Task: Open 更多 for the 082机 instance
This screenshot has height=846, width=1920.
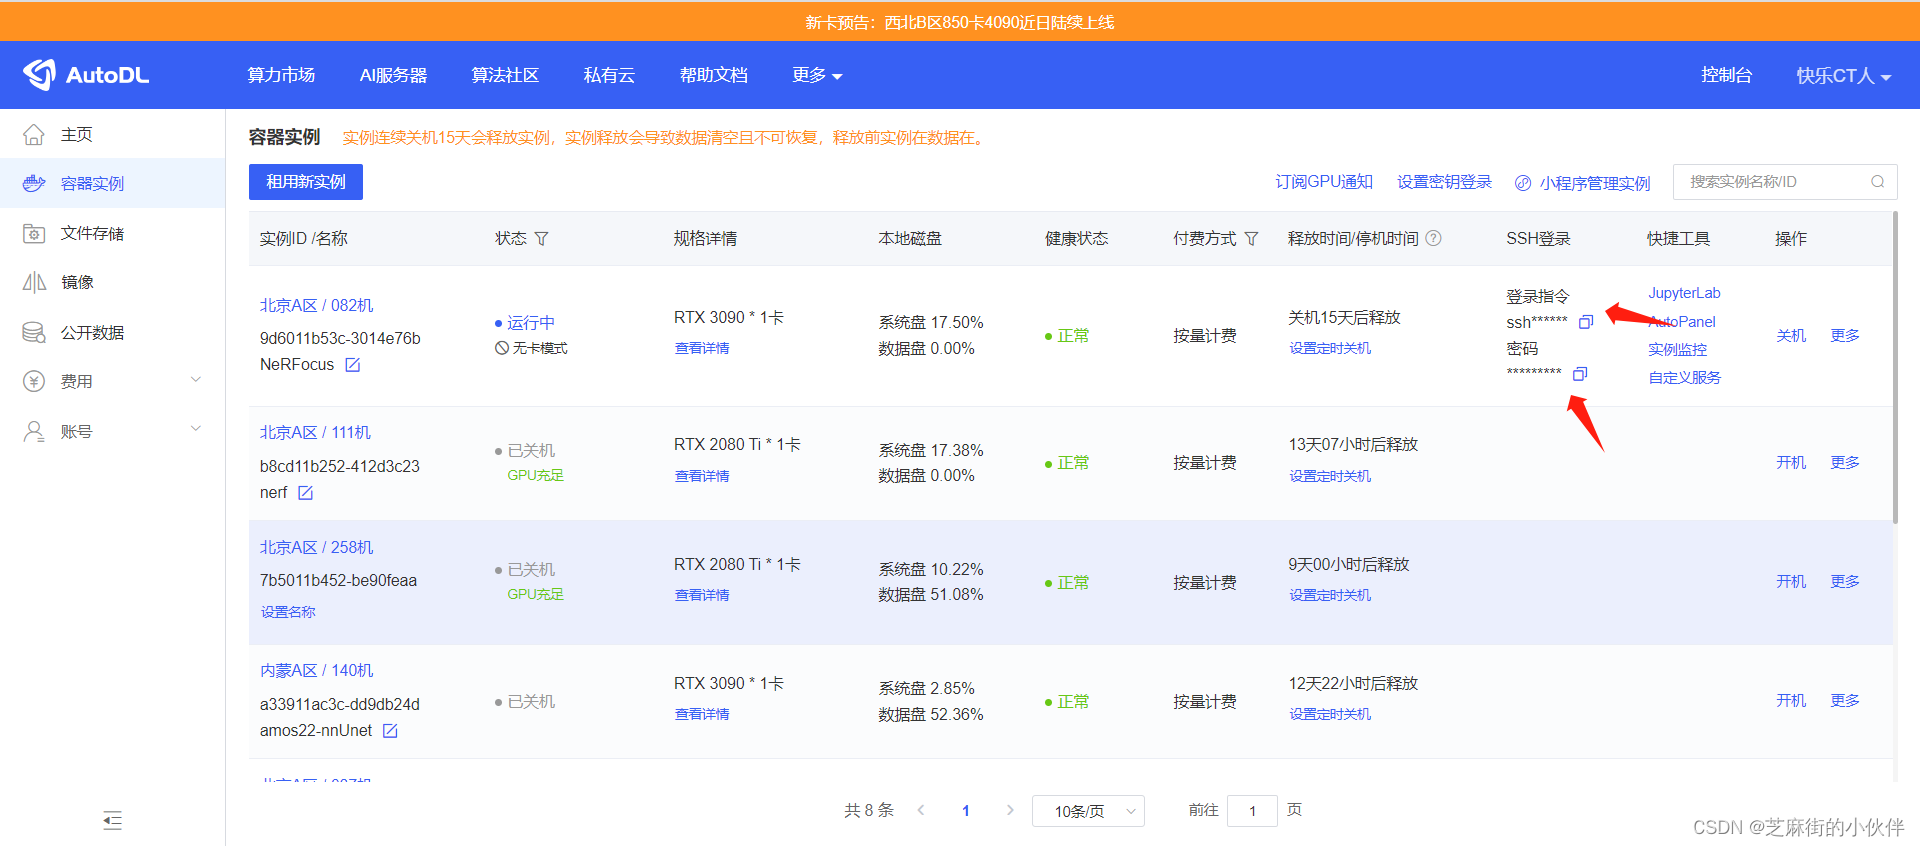Action: coord(1845,335)
